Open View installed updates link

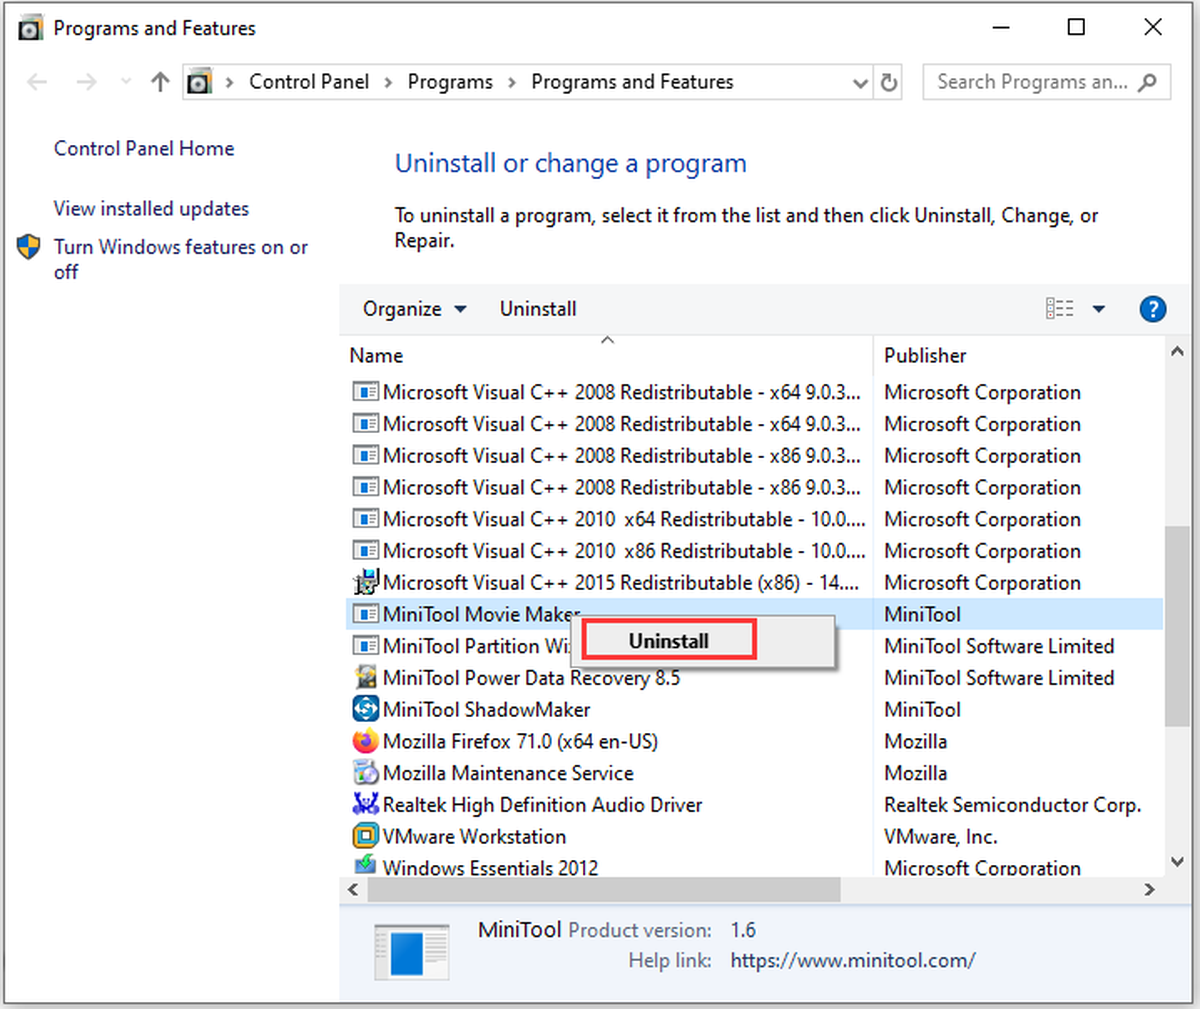(x=151, y=208)
